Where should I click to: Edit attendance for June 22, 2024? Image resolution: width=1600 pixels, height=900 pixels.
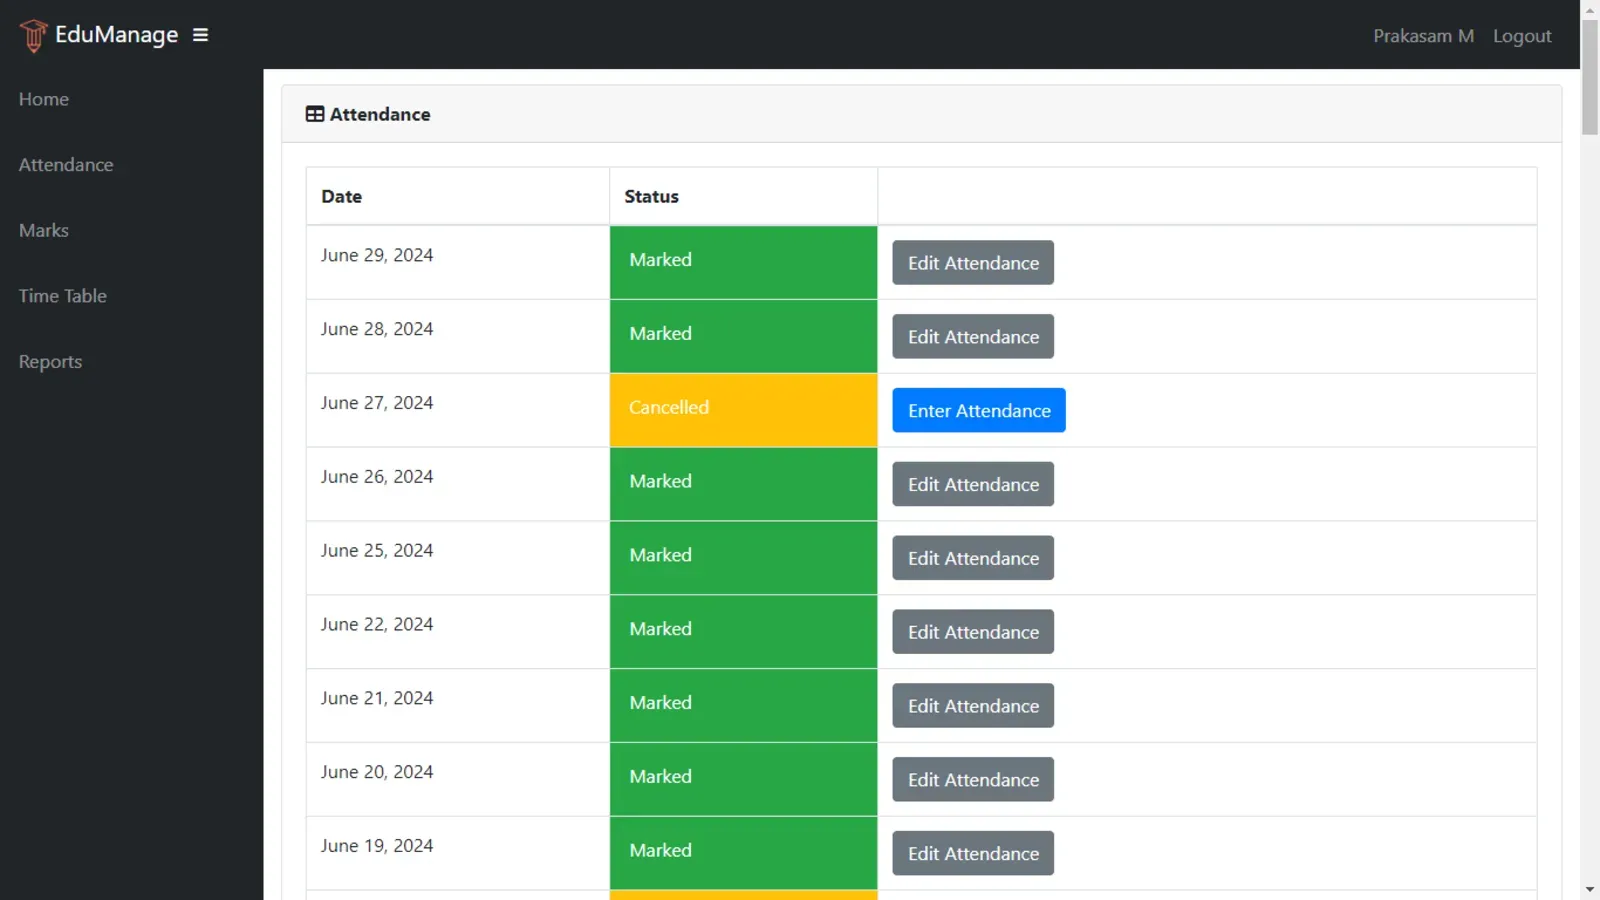tap(972, 632)
